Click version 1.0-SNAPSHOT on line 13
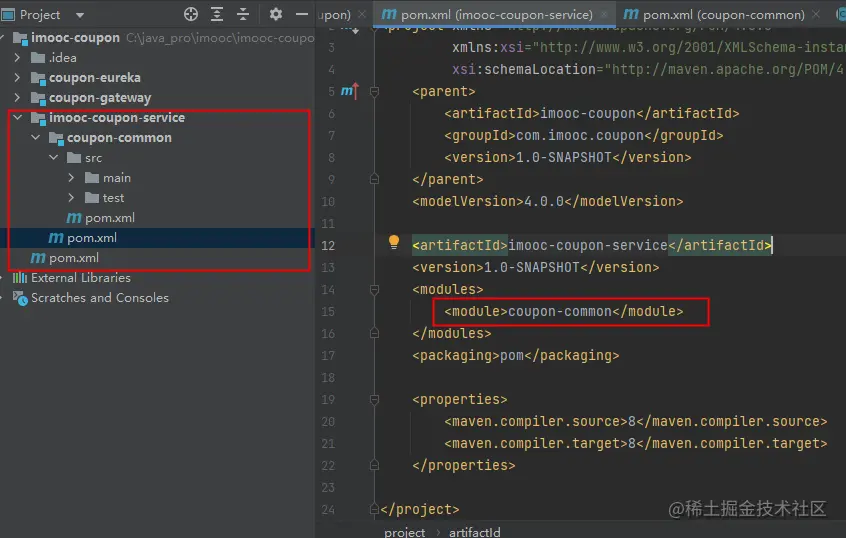 536,267
